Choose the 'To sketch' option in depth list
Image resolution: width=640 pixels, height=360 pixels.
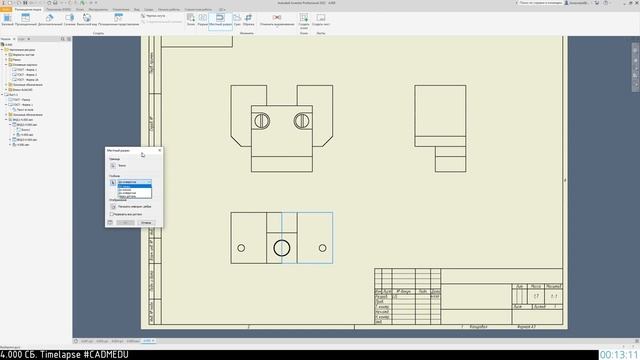(x=135, y=190)
